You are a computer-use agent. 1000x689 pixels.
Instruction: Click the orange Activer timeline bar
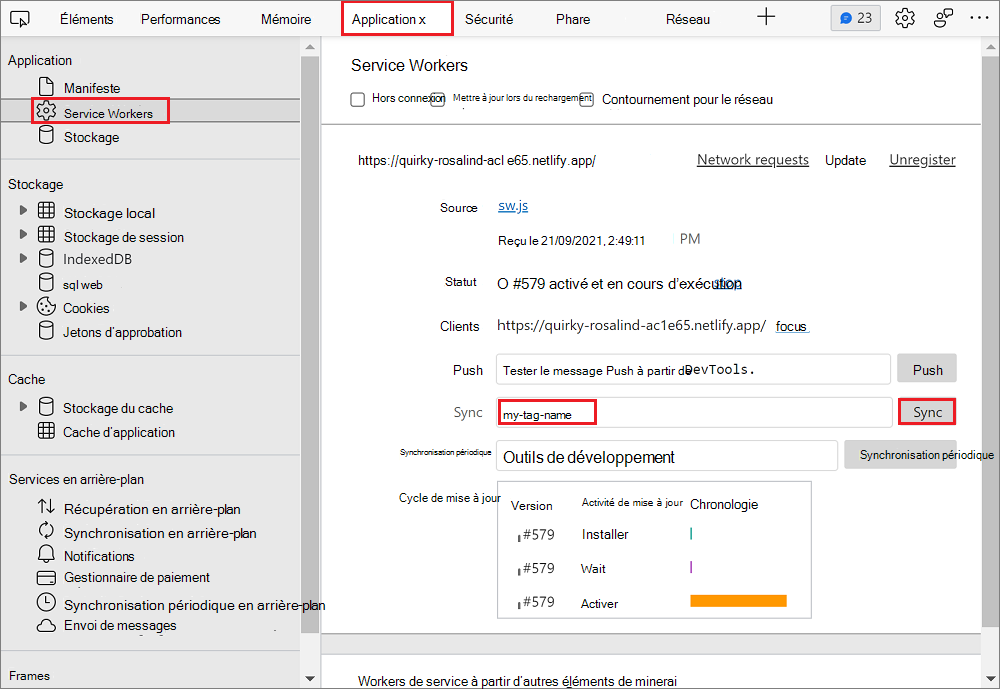[737, 600]
